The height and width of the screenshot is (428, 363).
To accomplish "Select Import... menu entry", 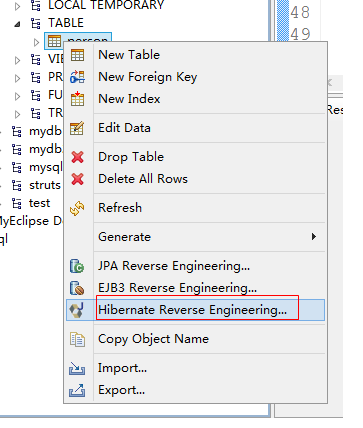I will pyautogui.click(x=195, y=368).
